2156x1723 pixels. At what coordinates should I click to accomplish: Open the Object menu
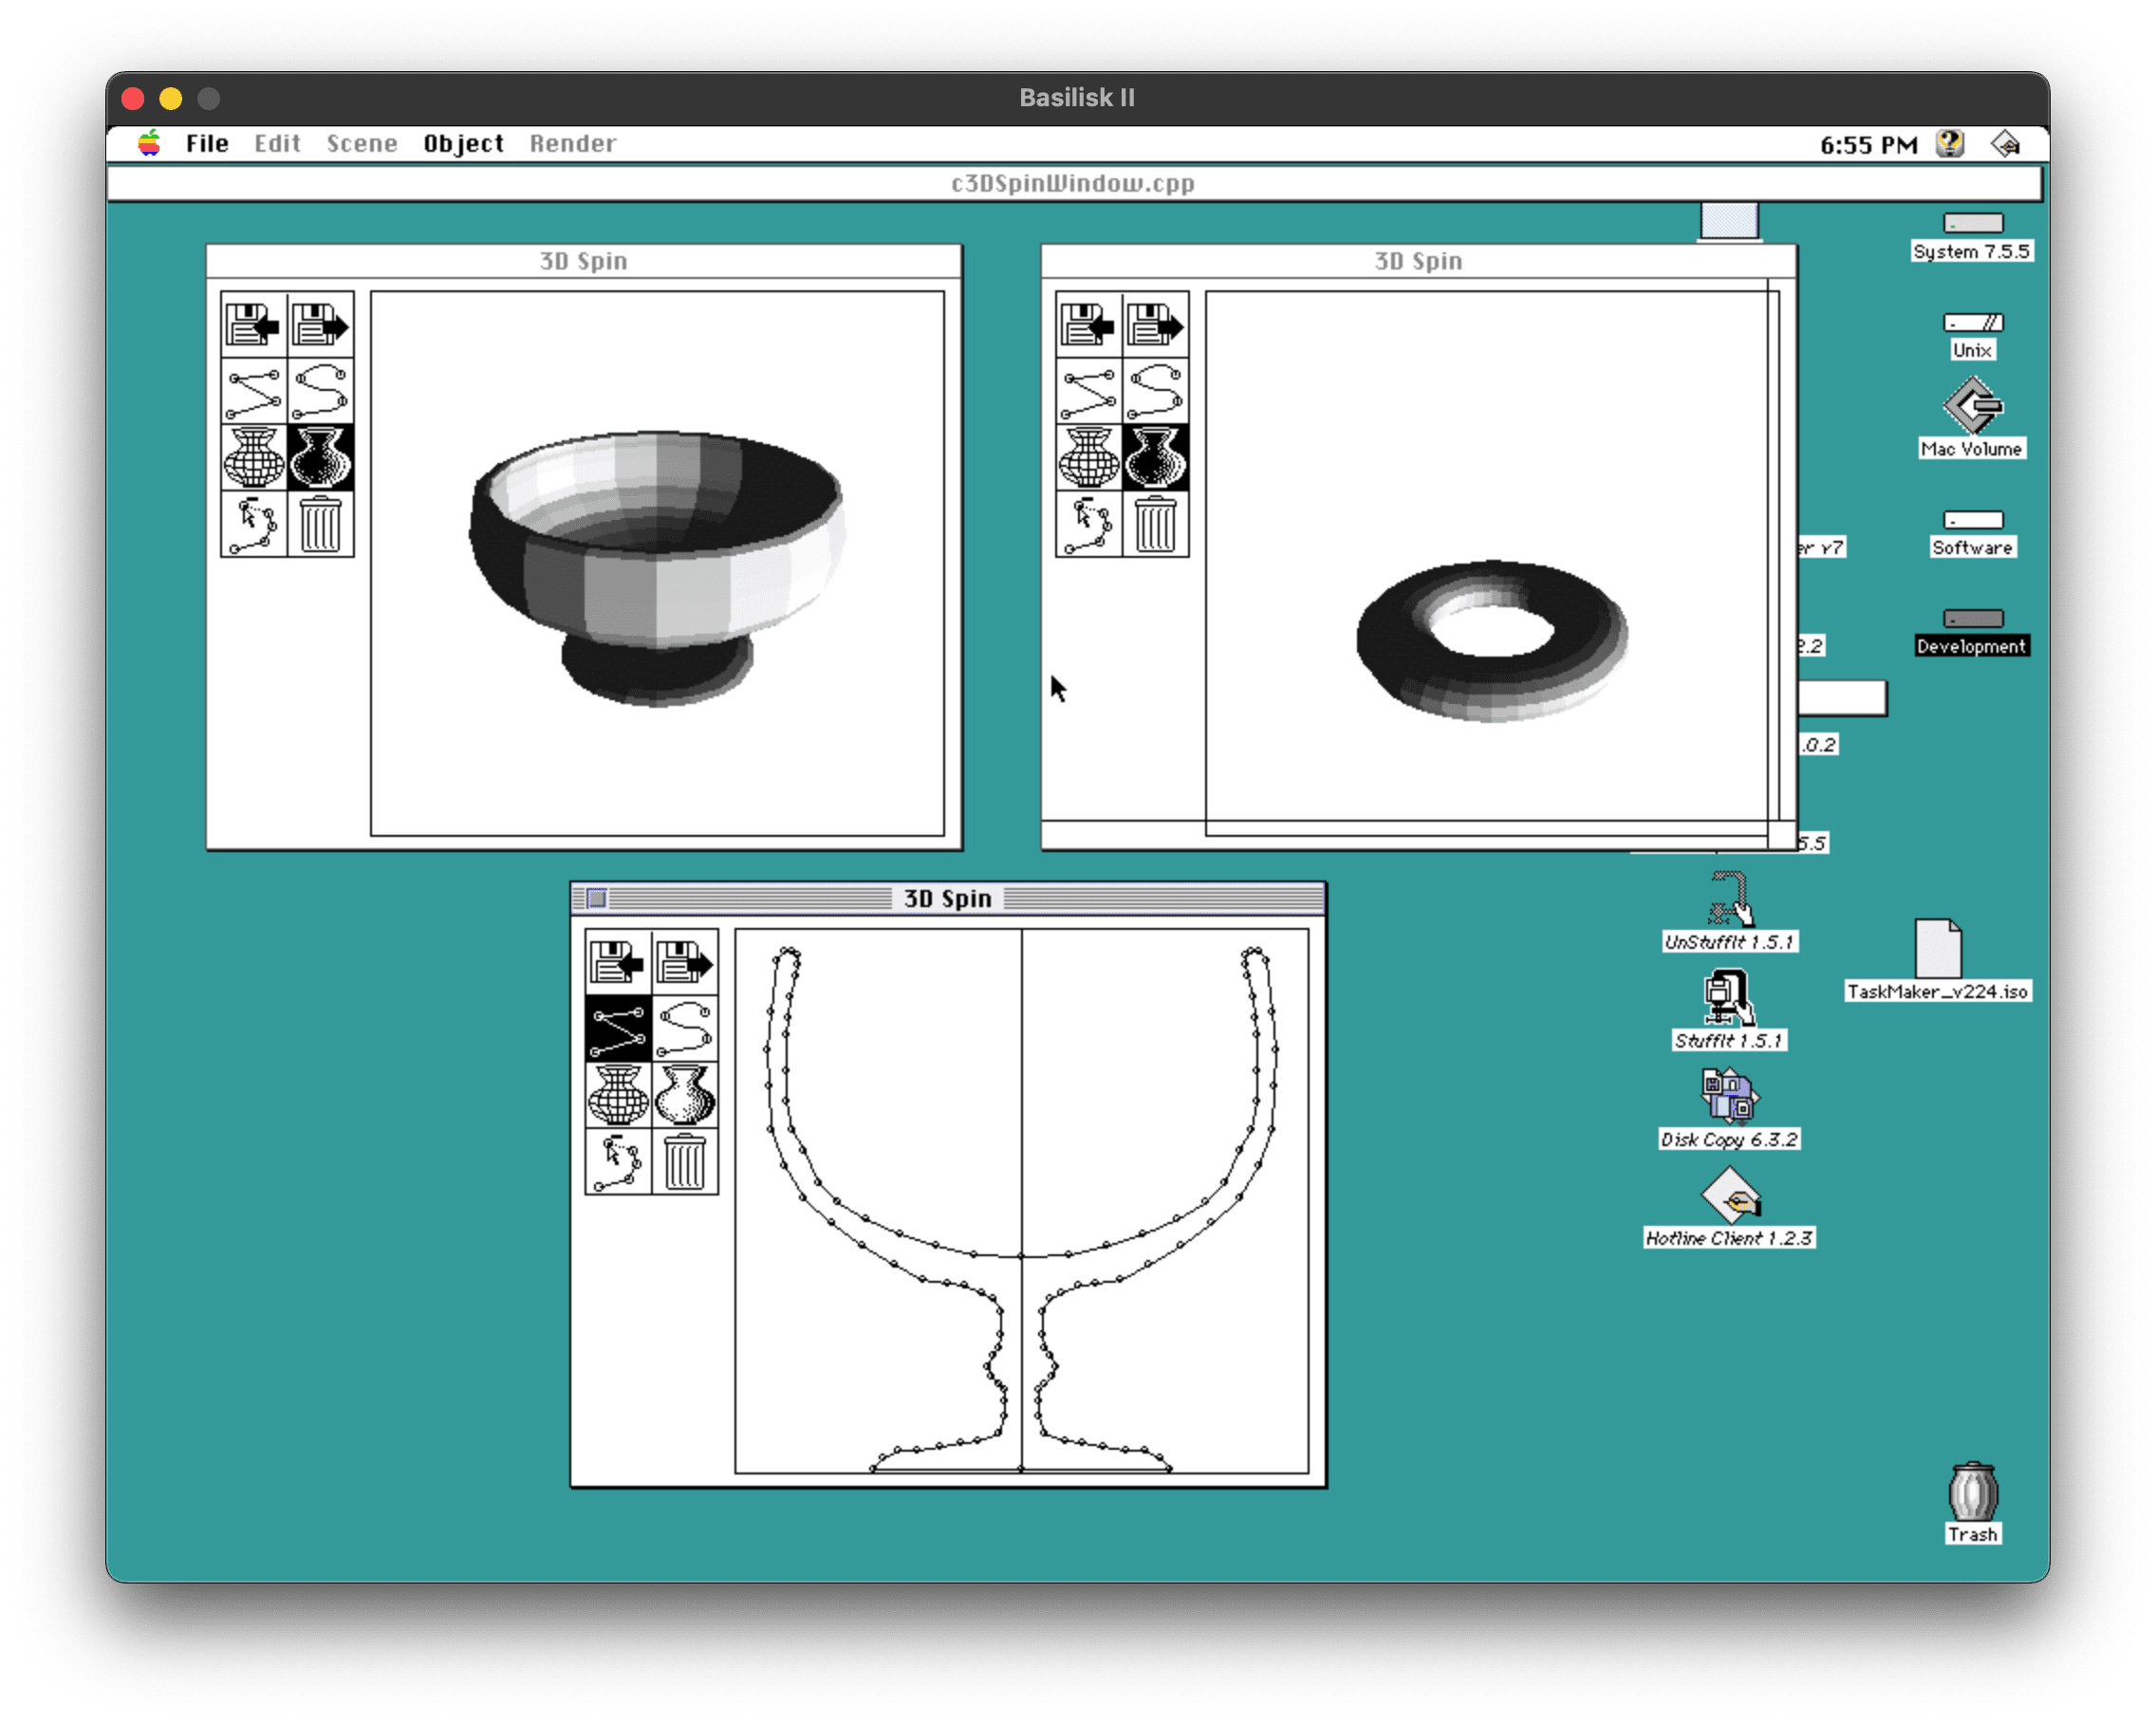[x=463, y=143]
